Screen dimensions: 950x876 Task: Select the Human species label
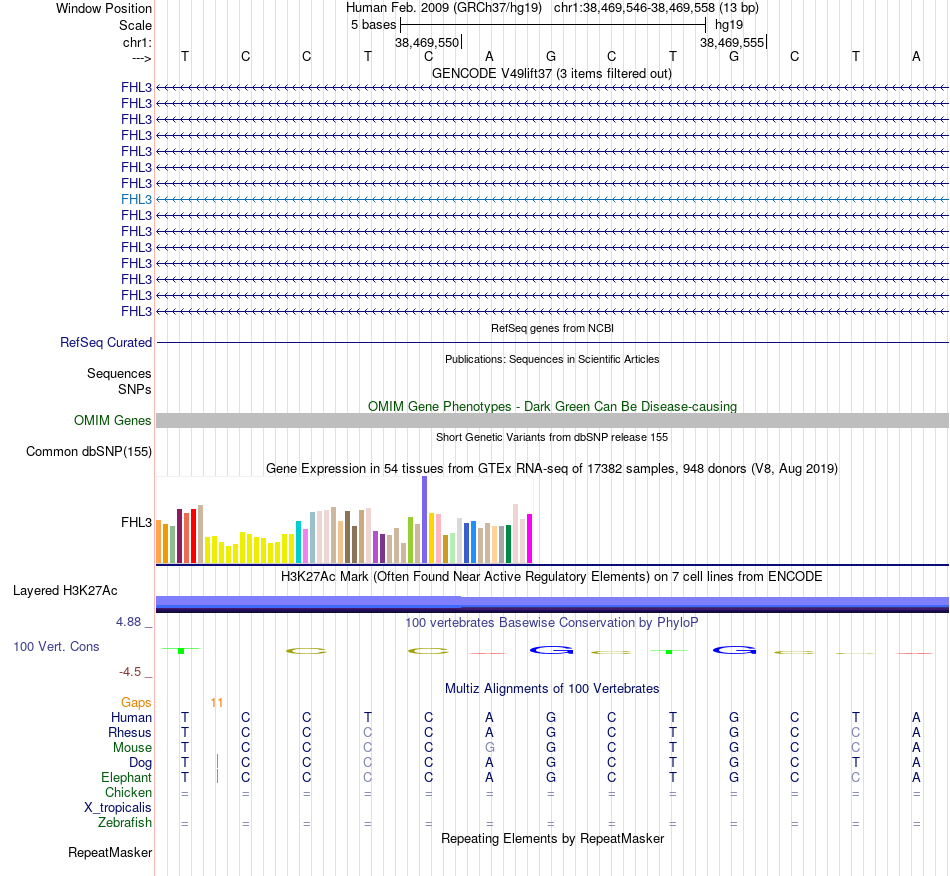131,717
